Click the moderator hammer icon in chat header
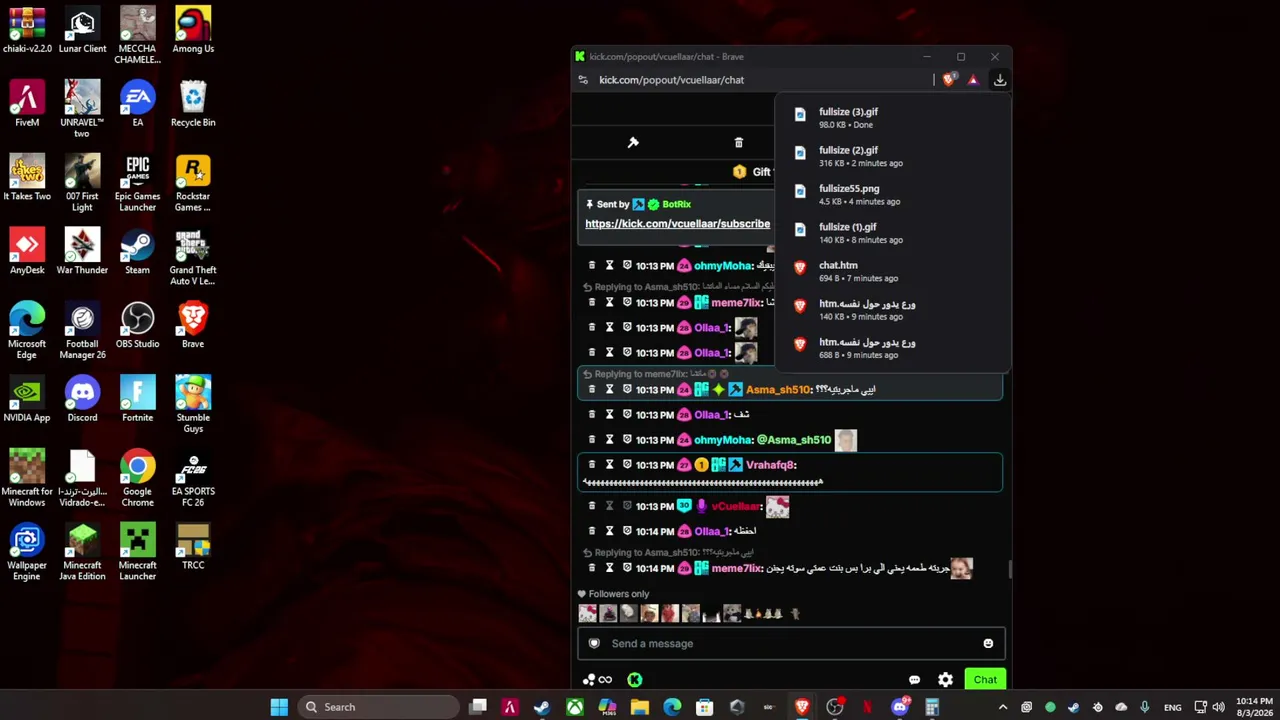This screenshot has height=720, width=1280. click(x=633, y=143)
